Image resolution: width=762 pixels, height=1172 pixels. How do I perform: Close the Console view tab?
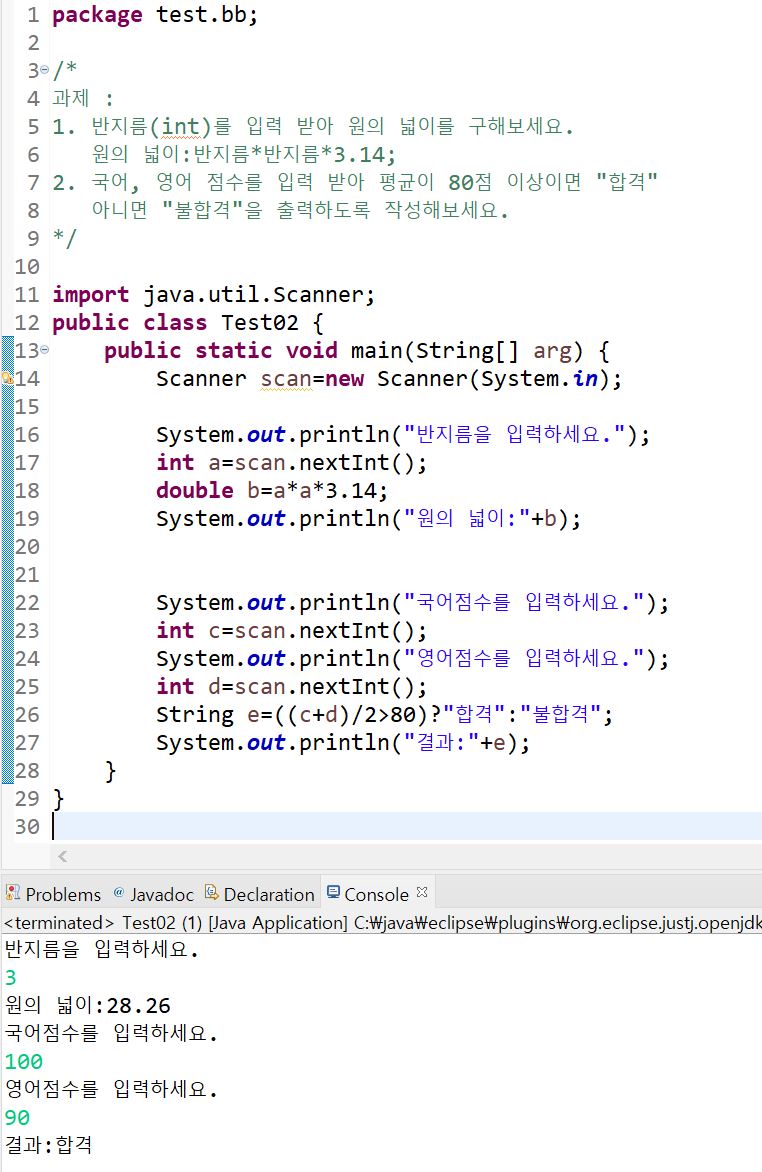pos(422,892)
